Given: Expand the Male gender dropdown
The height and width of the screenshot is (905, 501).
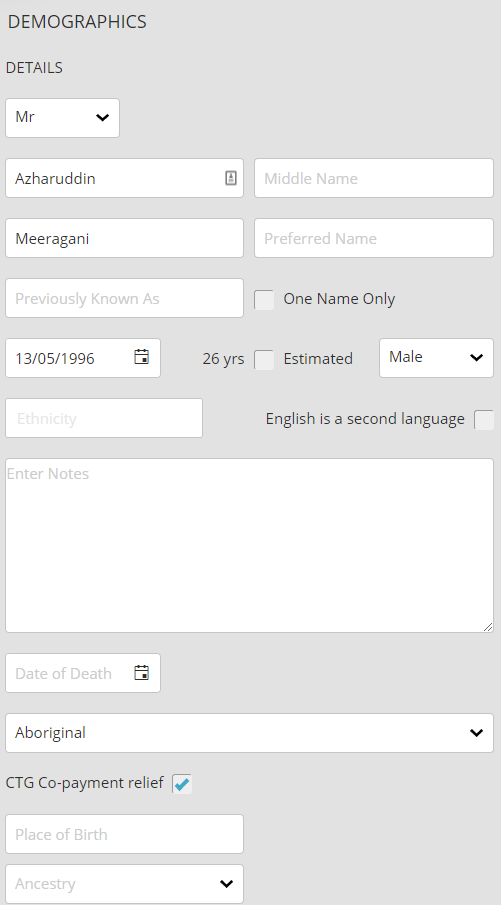Looking at the screenshot, I should [436, 358].
